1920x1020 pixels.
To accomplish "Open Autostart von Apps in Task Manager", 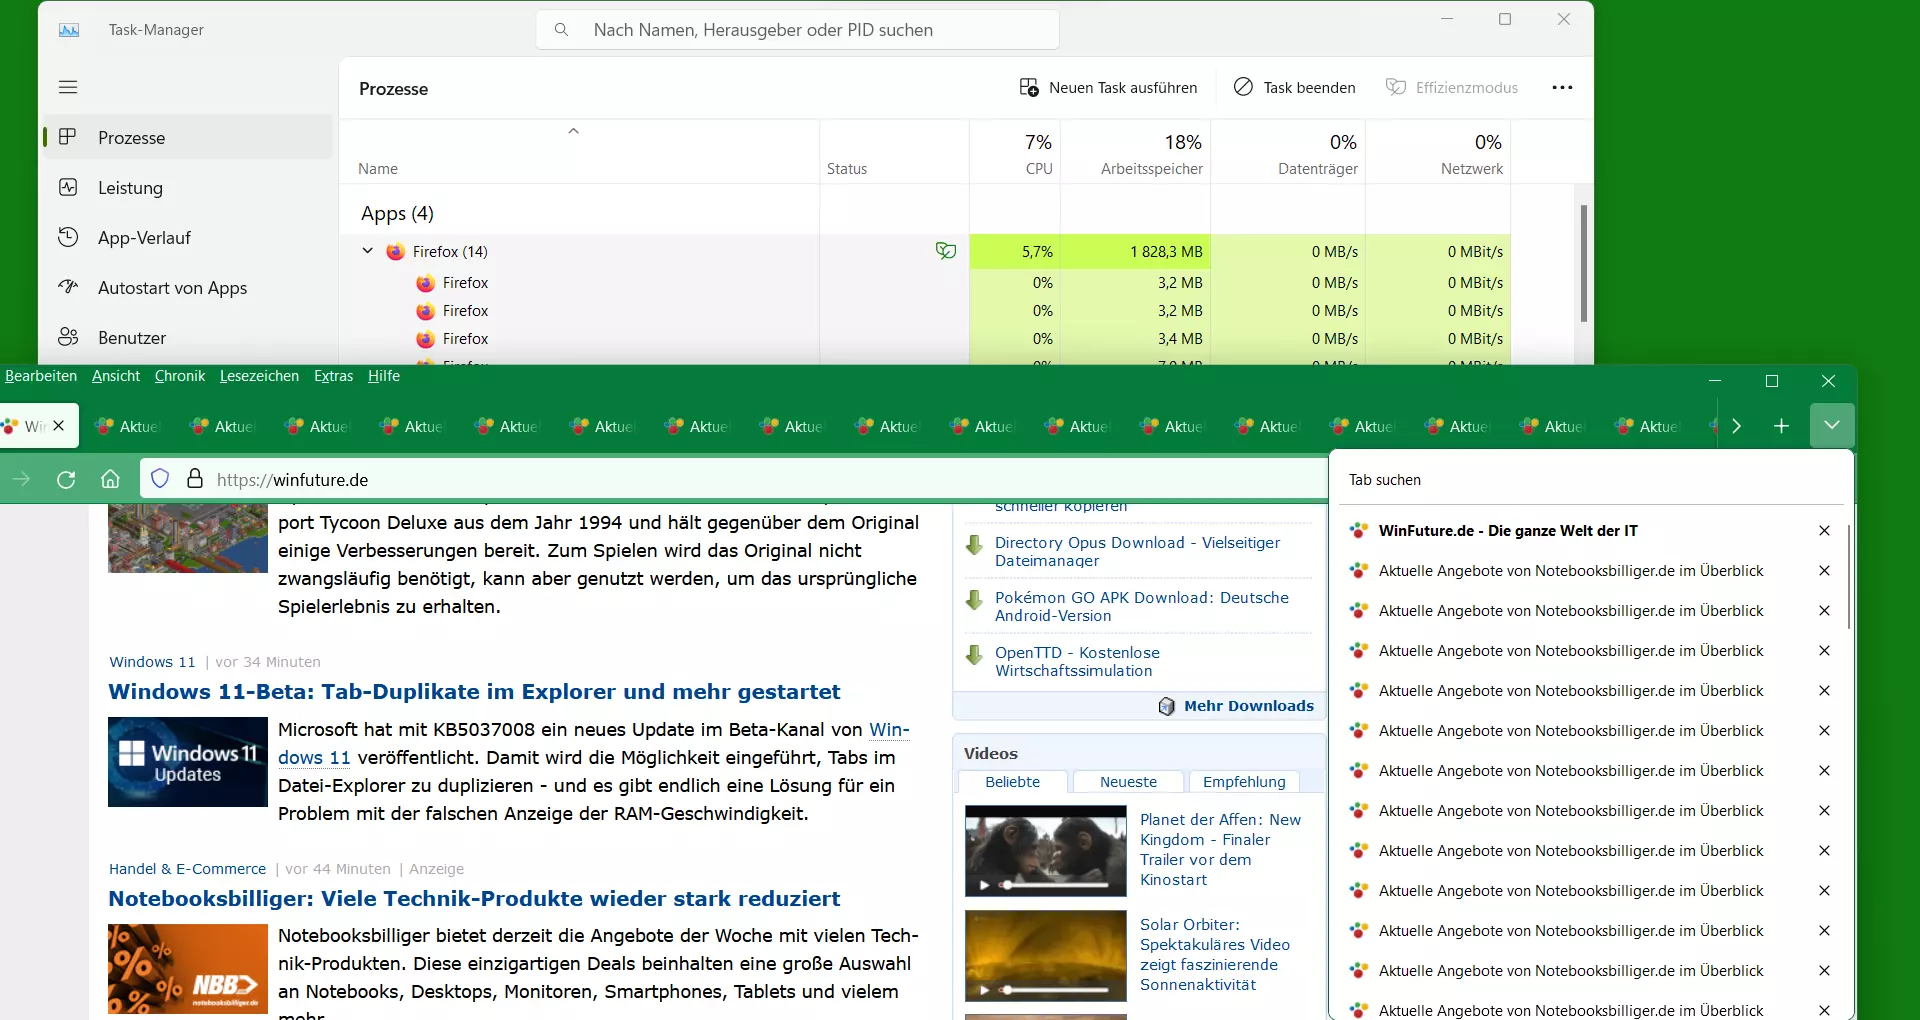I will tap(187, 288).
